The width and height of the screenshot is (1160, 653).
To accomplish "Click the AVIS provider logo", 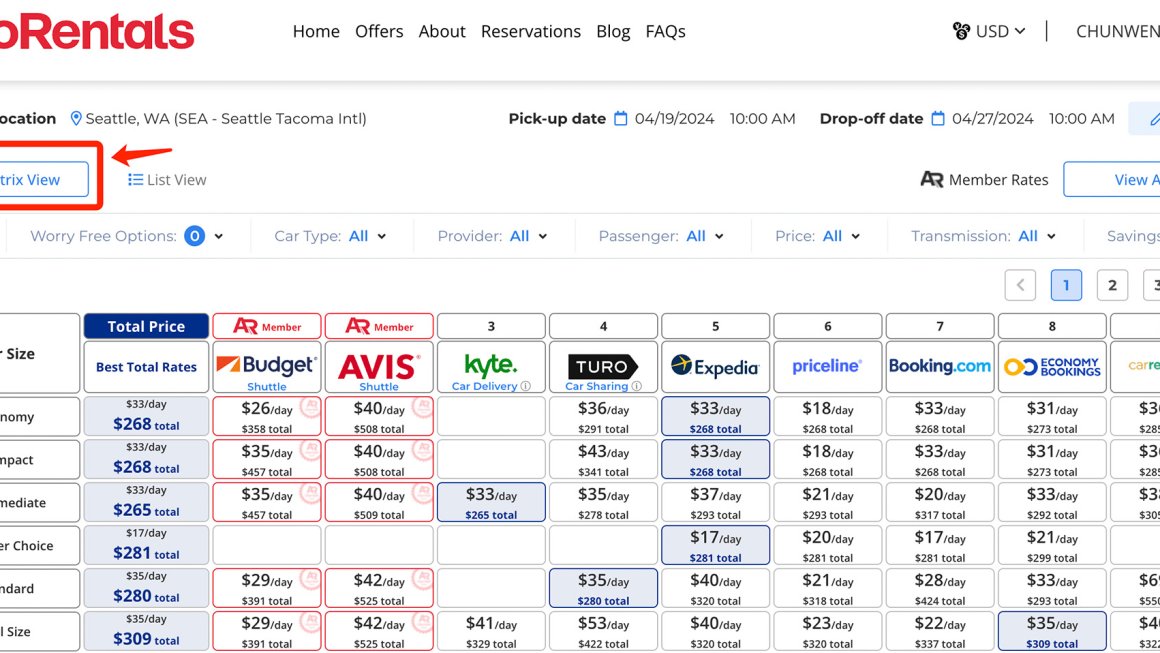I will pos(379,366).
